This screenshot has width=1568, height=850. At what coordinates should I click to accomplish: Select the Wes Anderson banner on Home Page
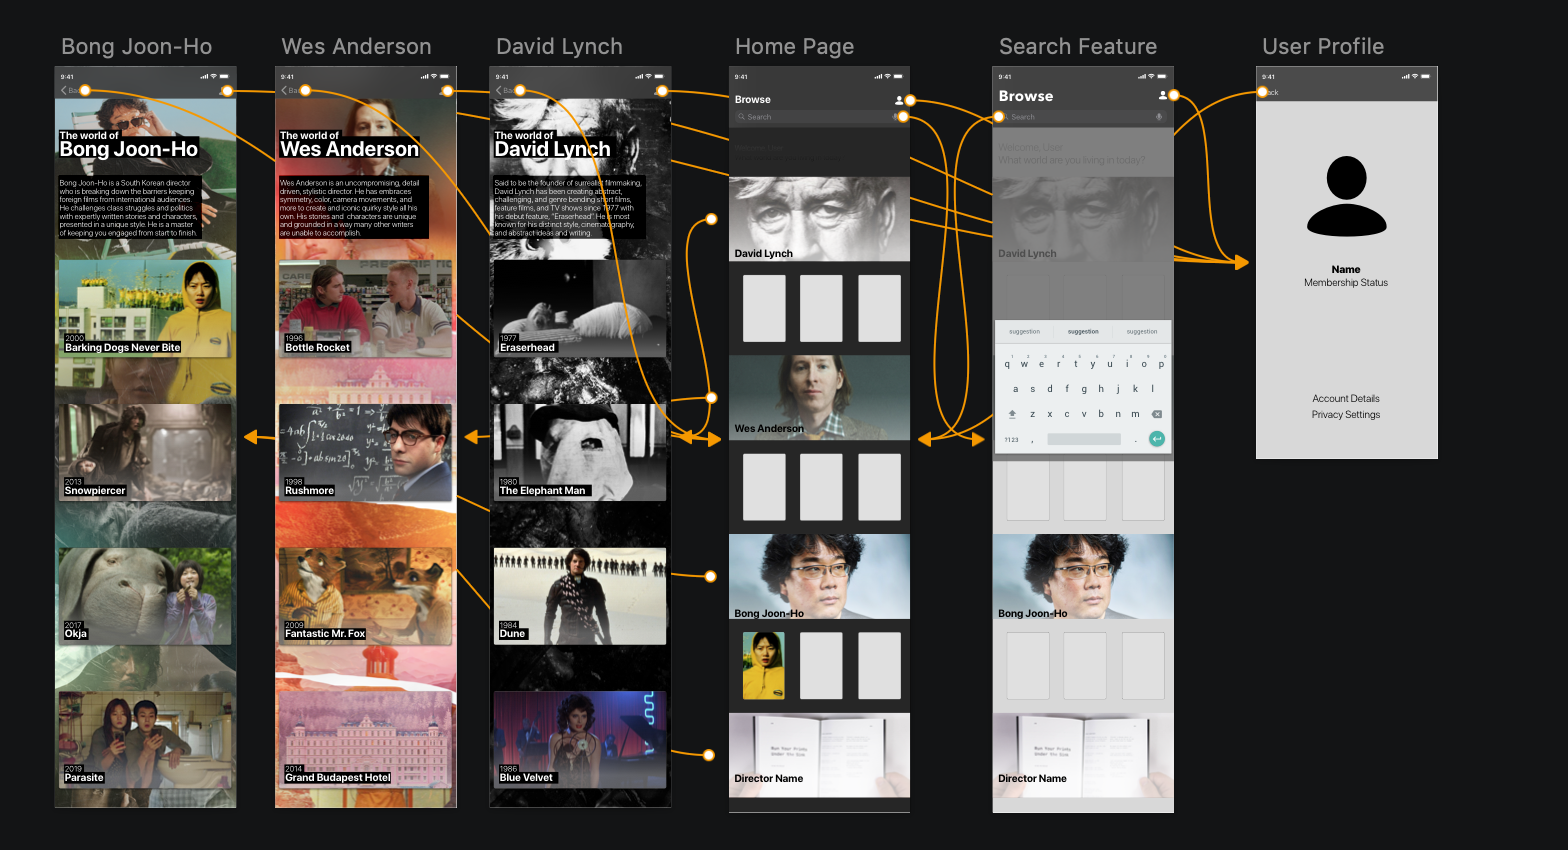[819, 397]
